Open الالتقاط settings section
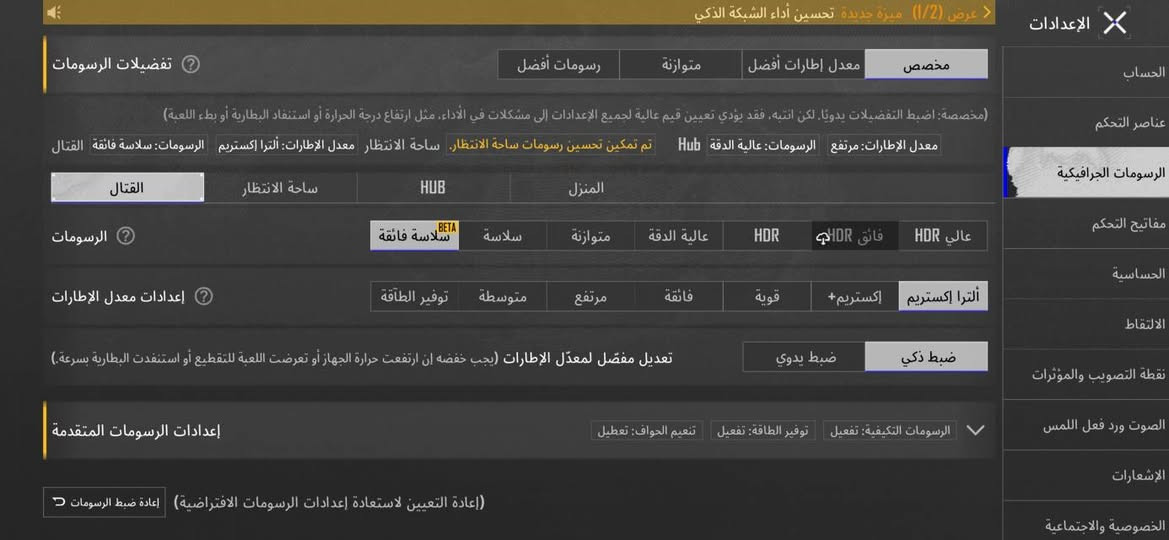Screen dimensions: 1169x540 click(x=1086, y=324)
